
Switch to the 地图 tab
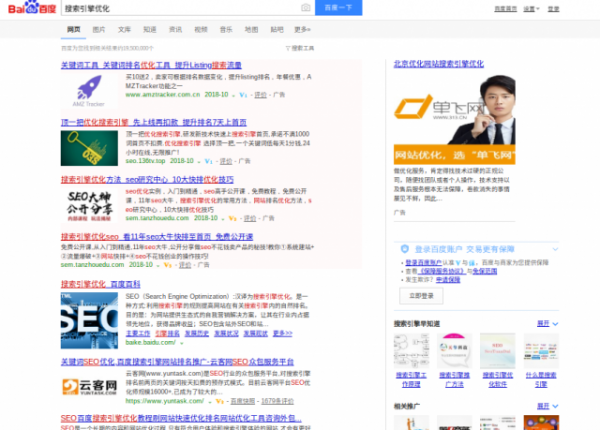point(251,29)
